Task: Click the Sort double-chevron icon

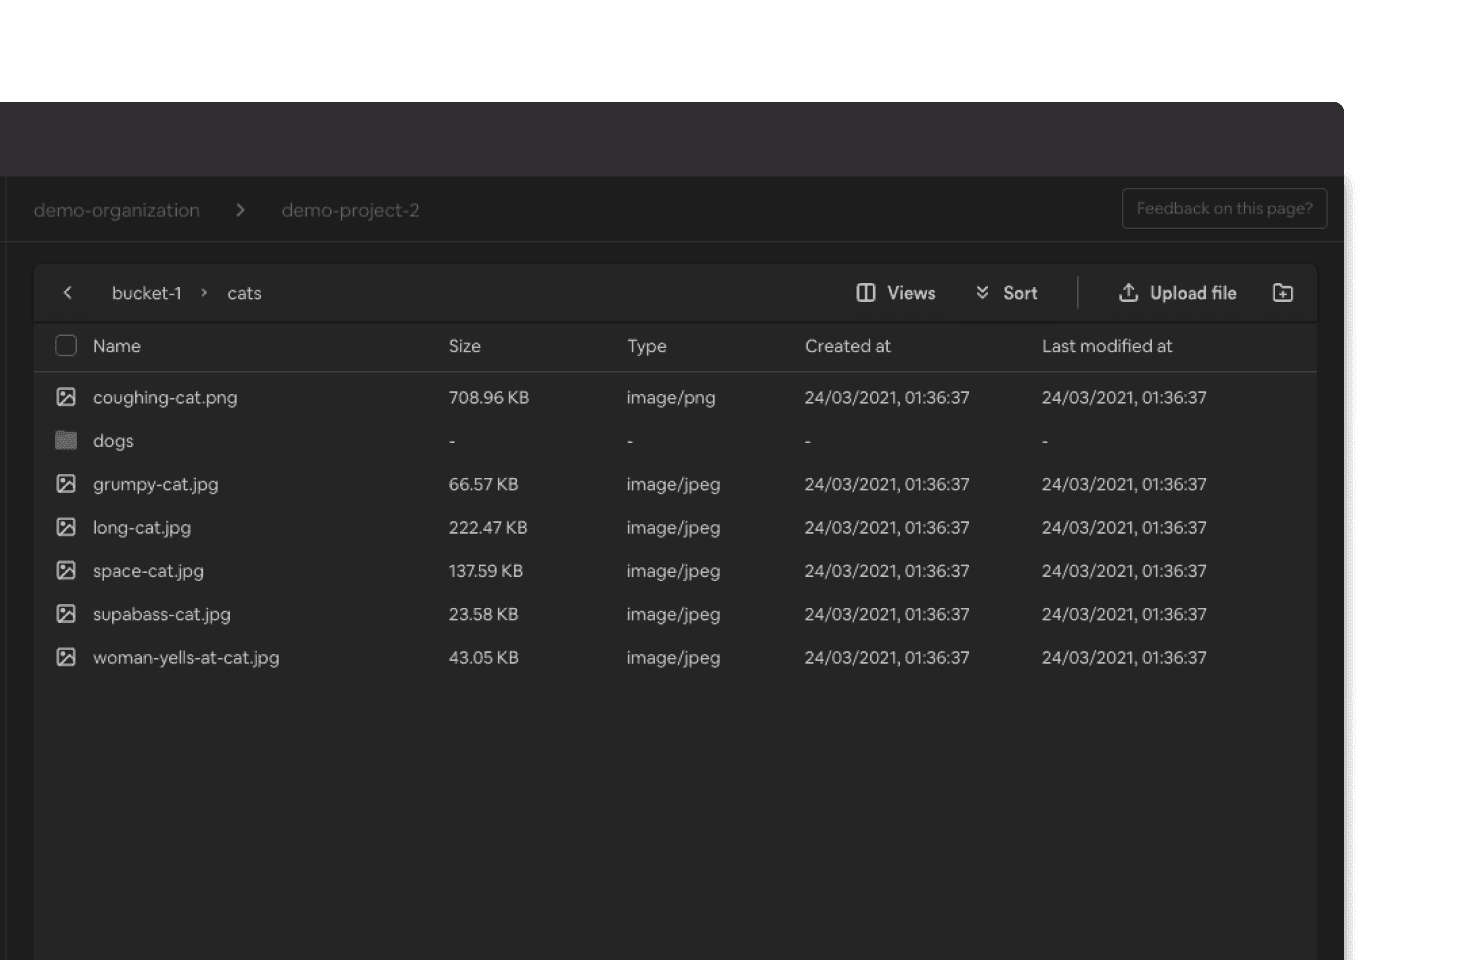Action: click(982, 292)
